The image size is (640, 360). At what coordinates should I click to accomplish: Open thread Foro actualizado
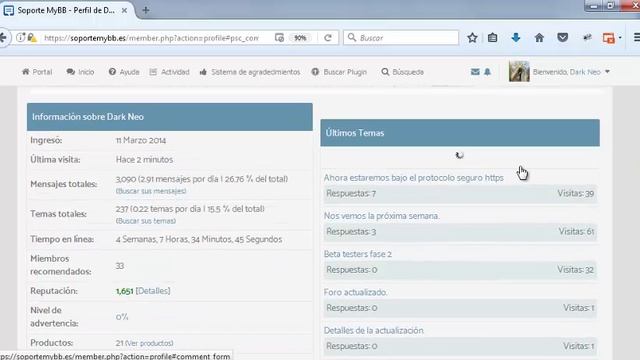[x=356, y=292]
